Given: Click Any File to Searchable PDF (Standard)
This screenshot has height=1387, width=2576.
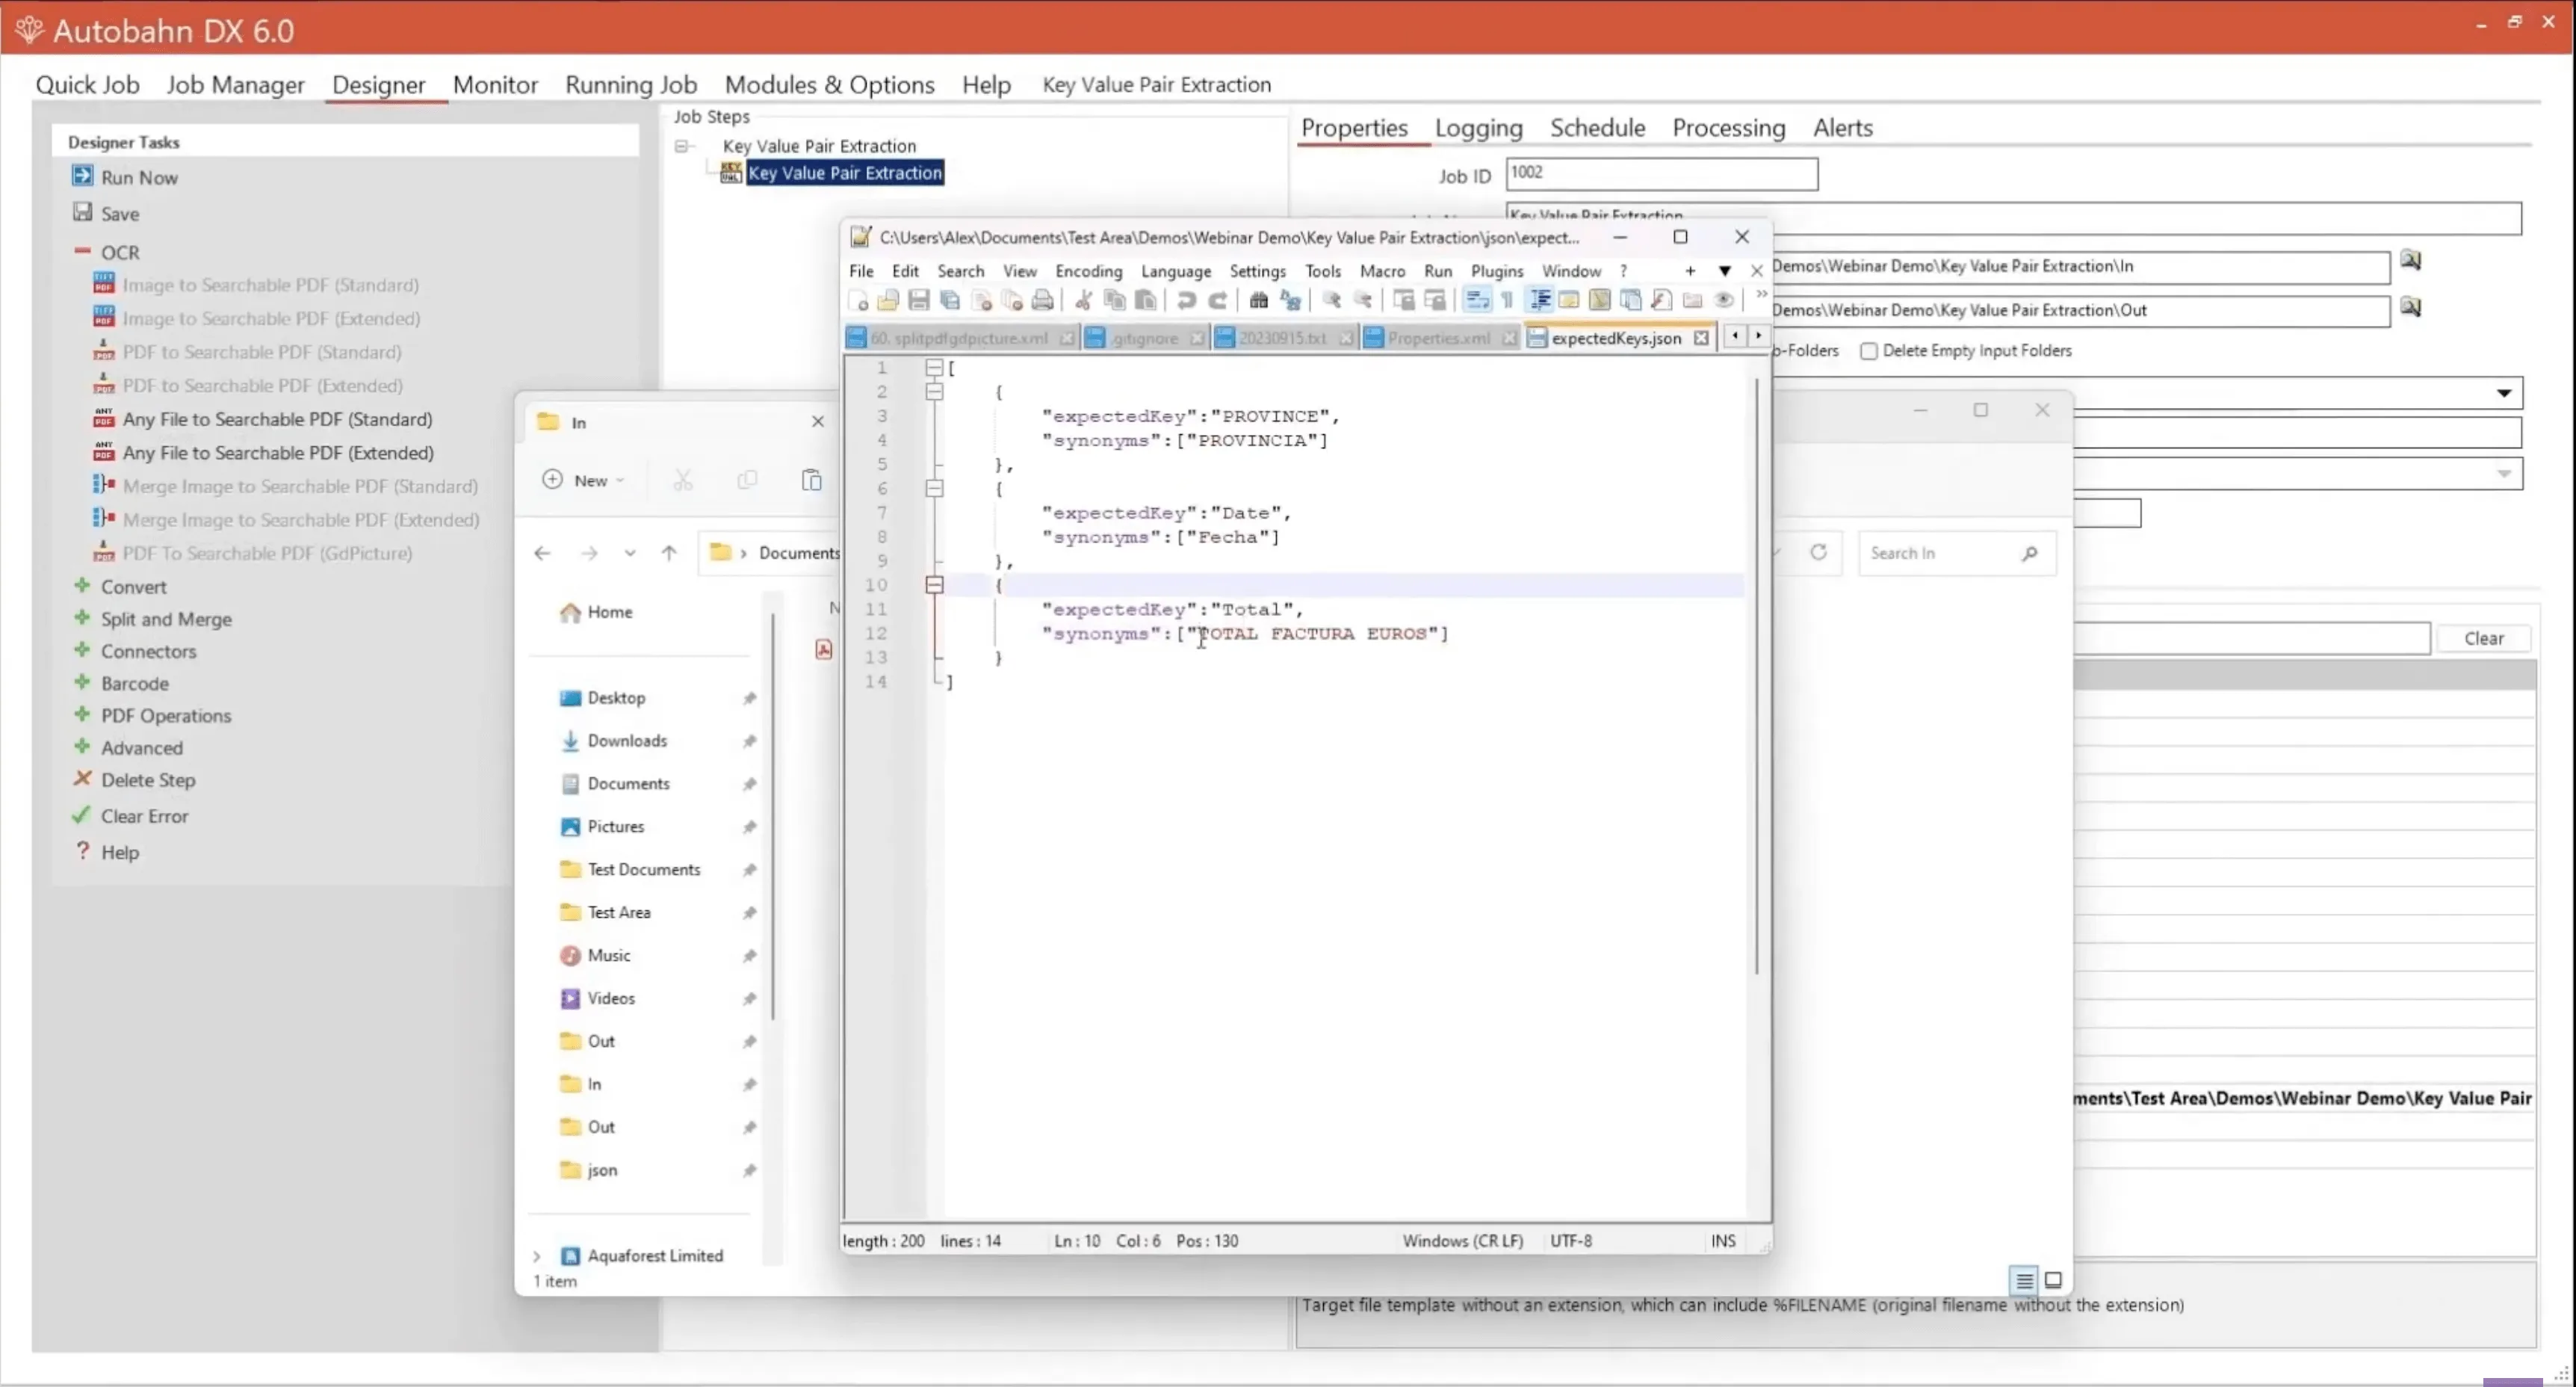Looking at the screenshot, I should (x=277, y=419).
